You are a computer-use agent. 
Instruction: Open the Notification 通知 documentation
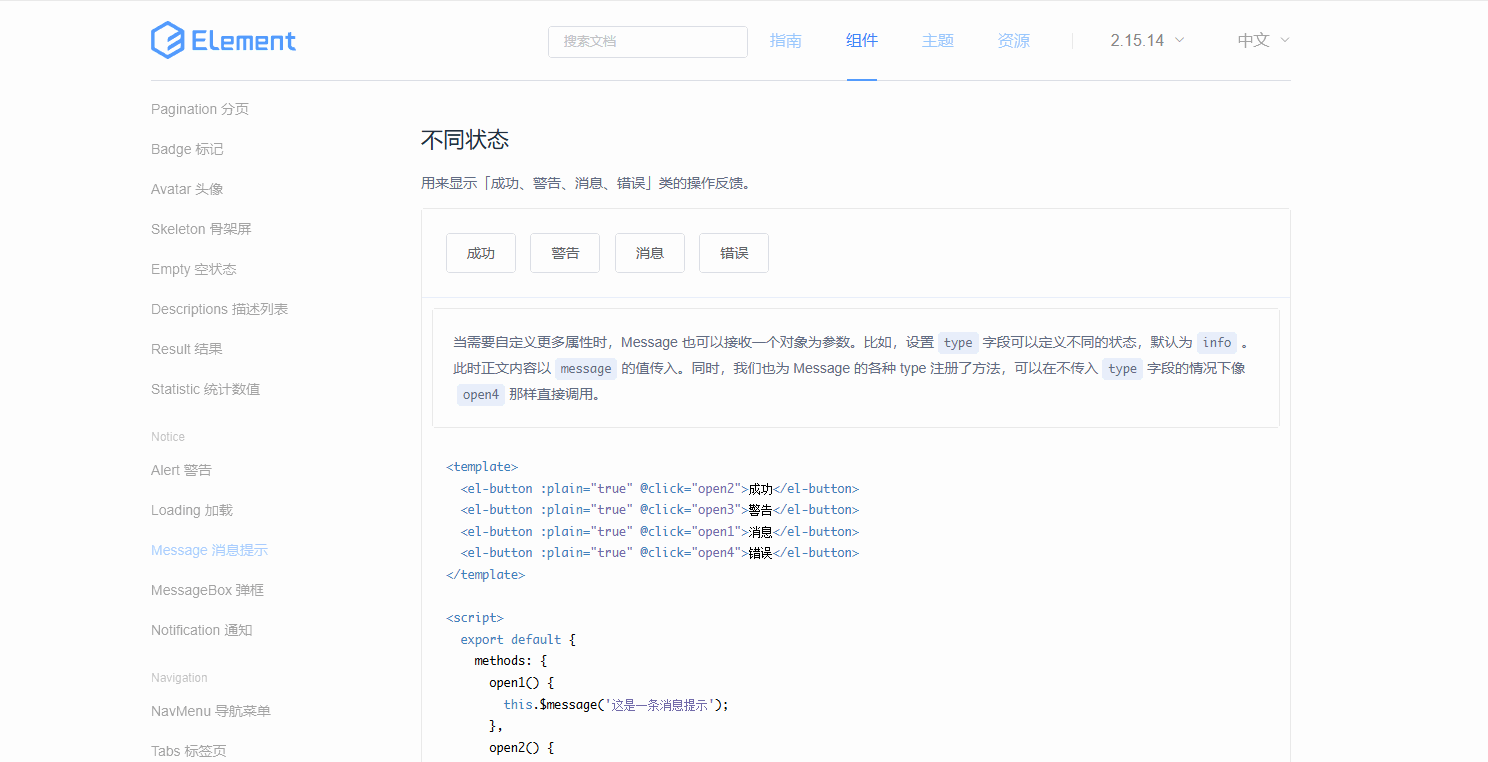point(202,630)
